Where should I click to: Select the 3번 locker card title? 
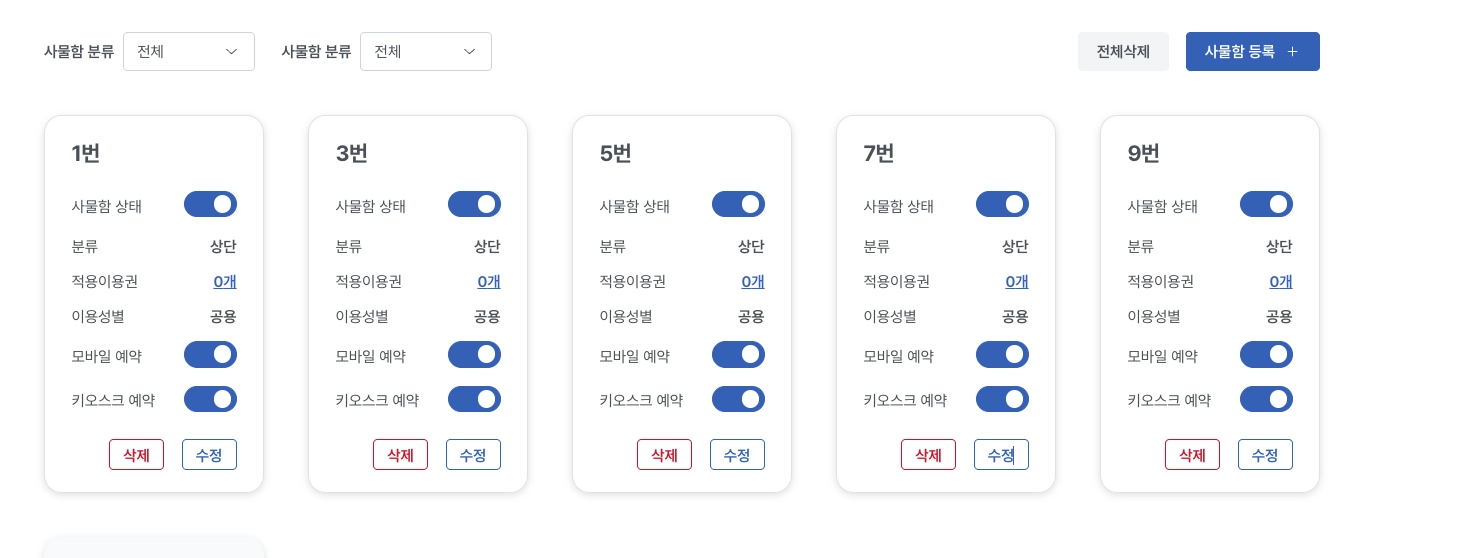tap(352, 154)
